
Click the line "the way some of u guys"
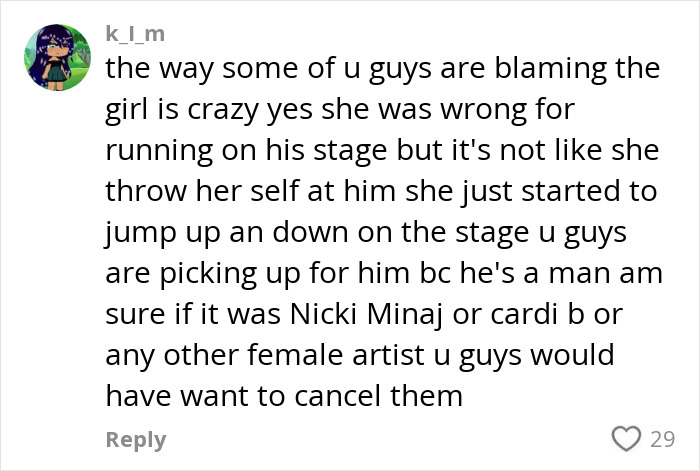click(383, 69)
